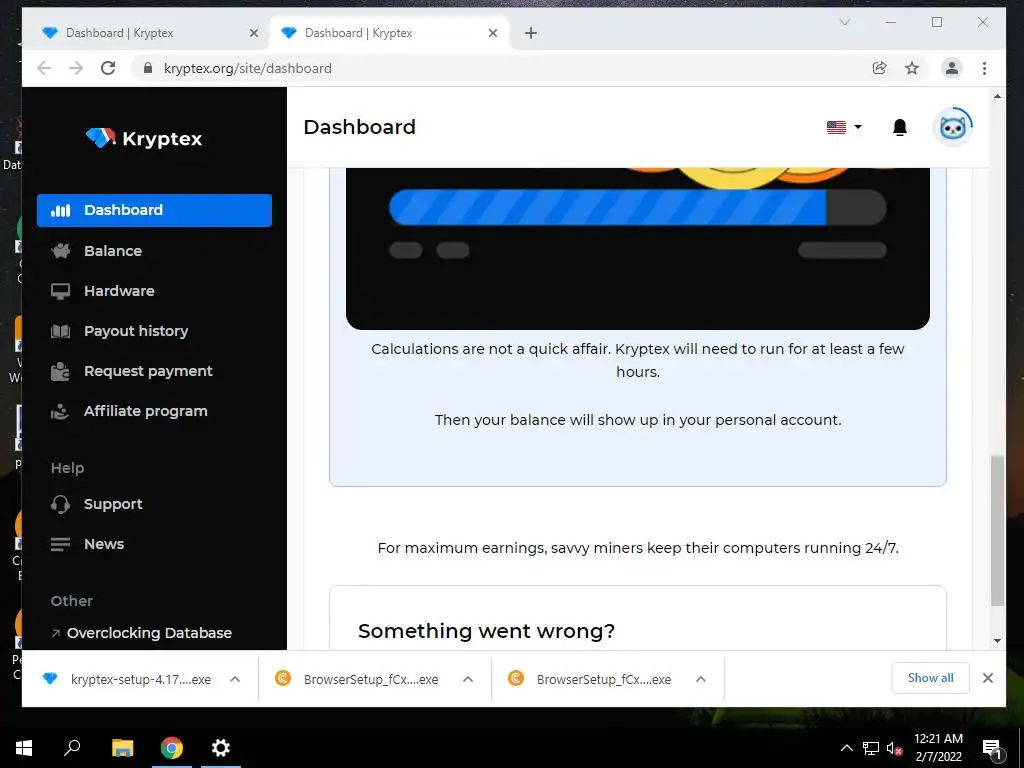The height and width of the screenshot is (768, 1024).
Task: Open the Windows Start menu
Action: click(24, 748)
